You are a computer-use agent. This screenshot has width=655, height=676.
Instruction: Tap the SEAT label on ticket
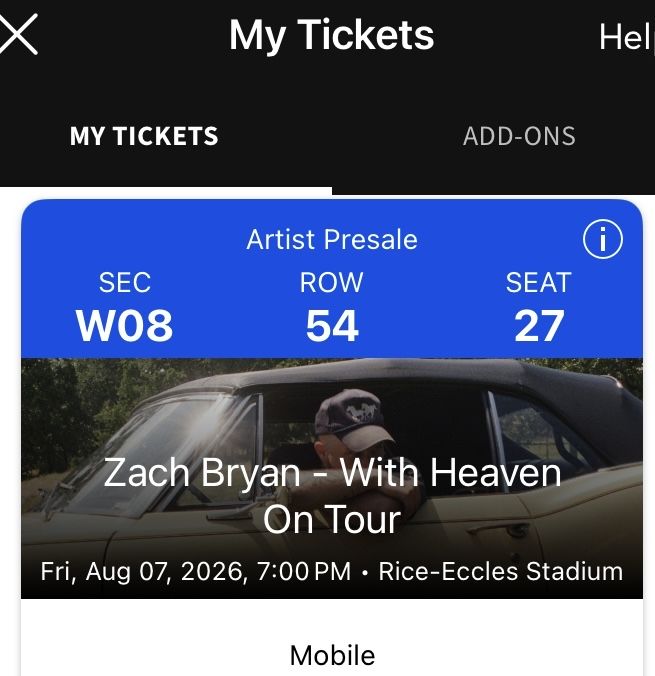[x=538, y=283]
